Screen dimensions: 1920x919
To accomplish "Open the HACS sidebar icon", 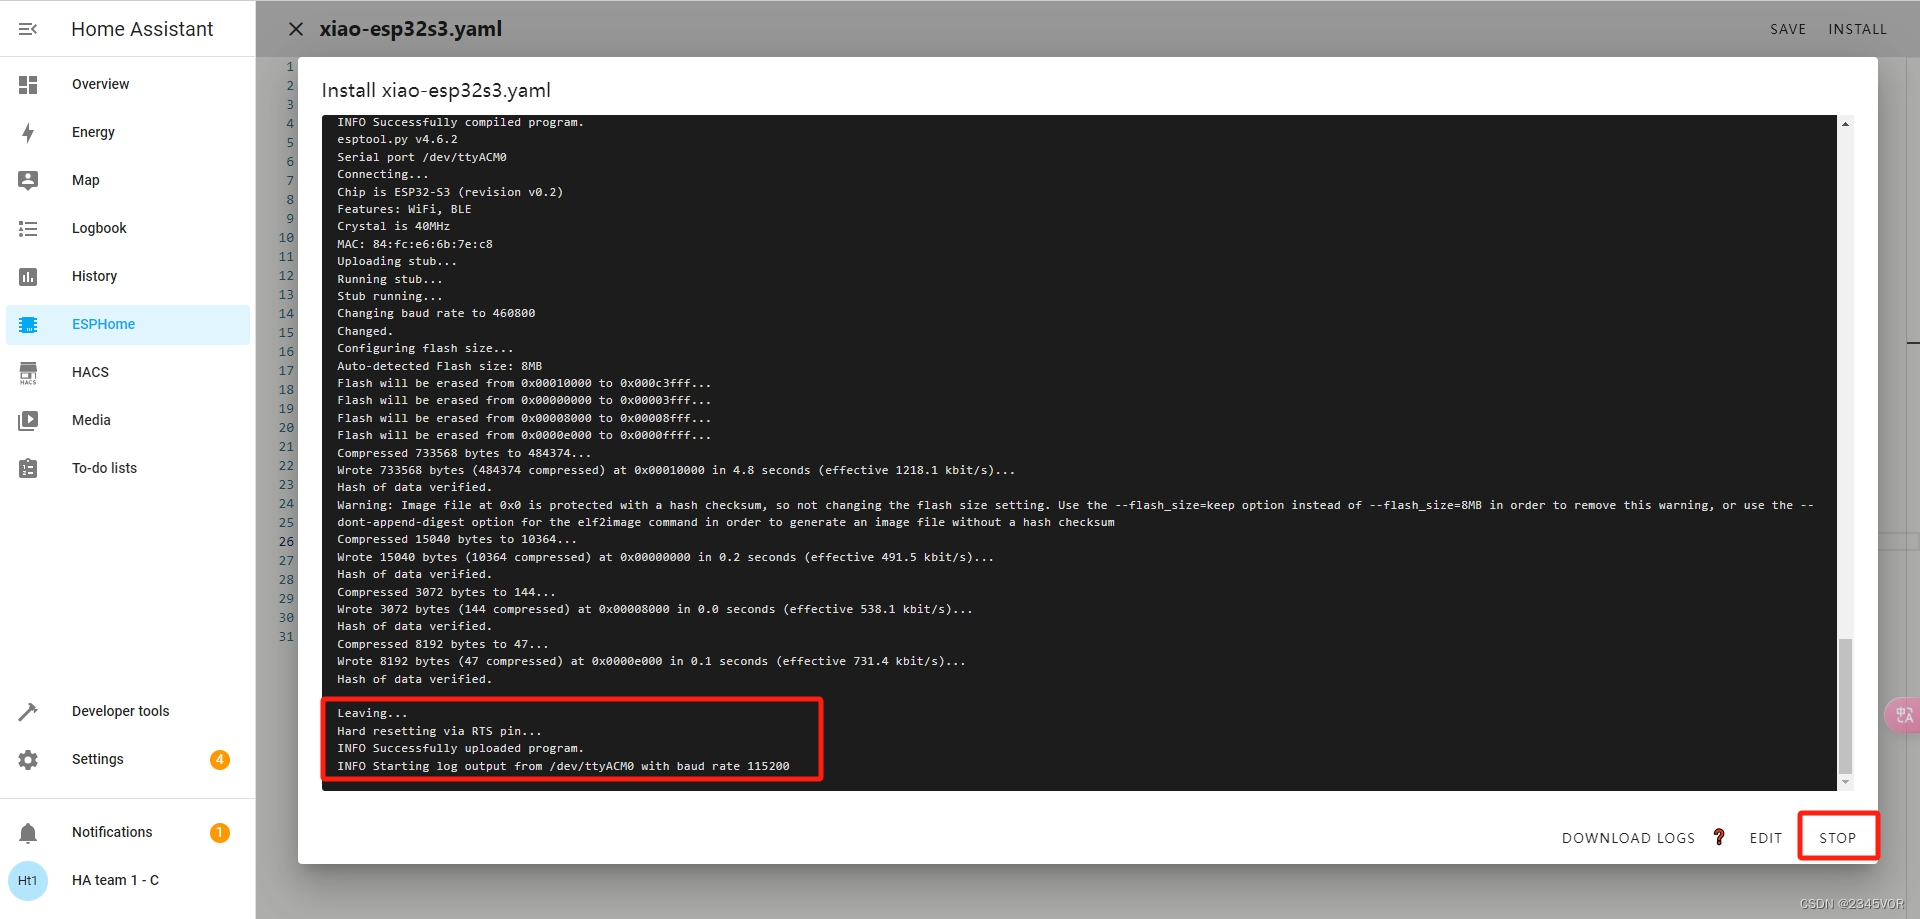I will [x=28, y=372].
